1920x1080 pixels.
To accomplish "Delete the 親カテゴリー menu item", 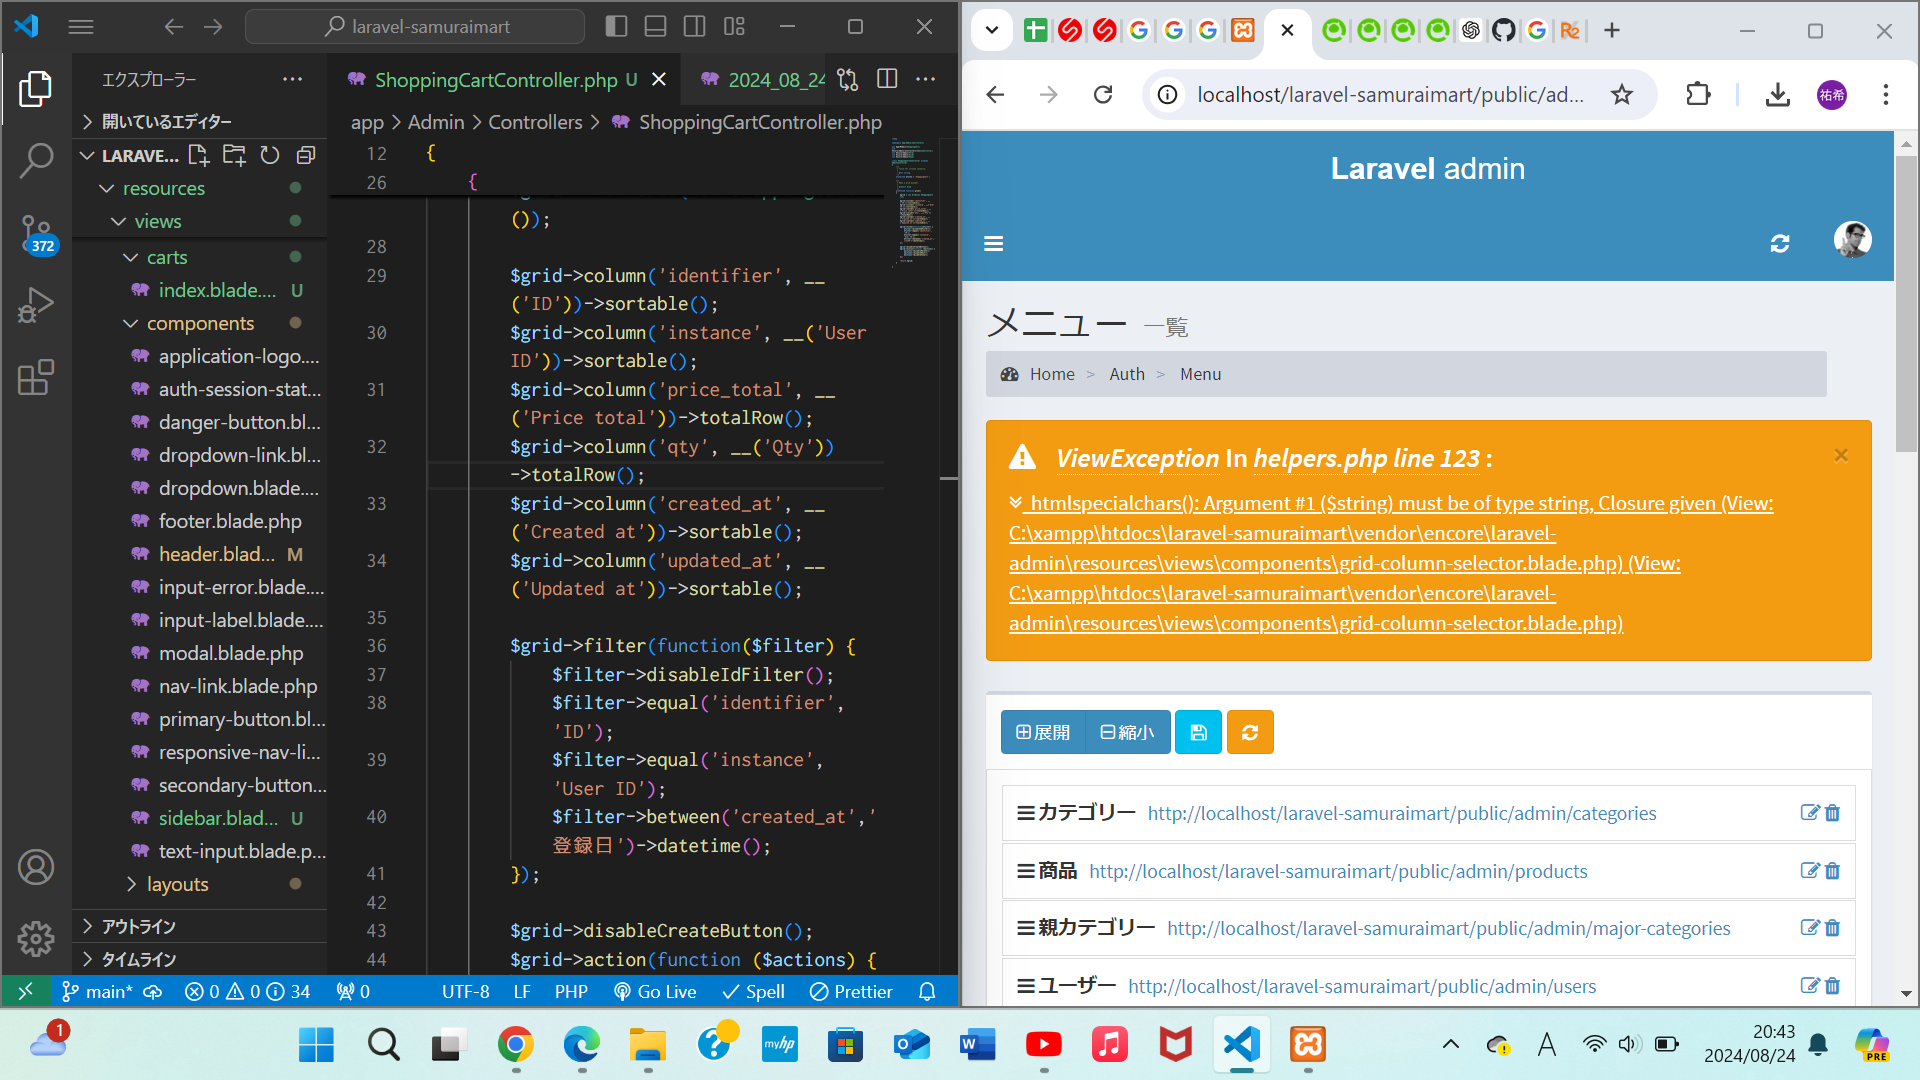I will [1832, 928].
